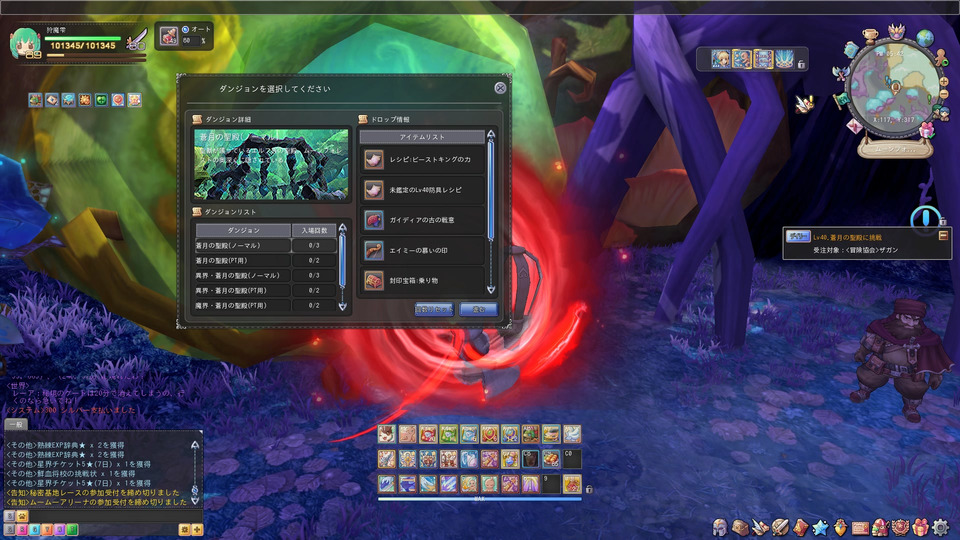Click the blue book icon by minimap
Screen dimensions: 960x540
tap(851, 50)
